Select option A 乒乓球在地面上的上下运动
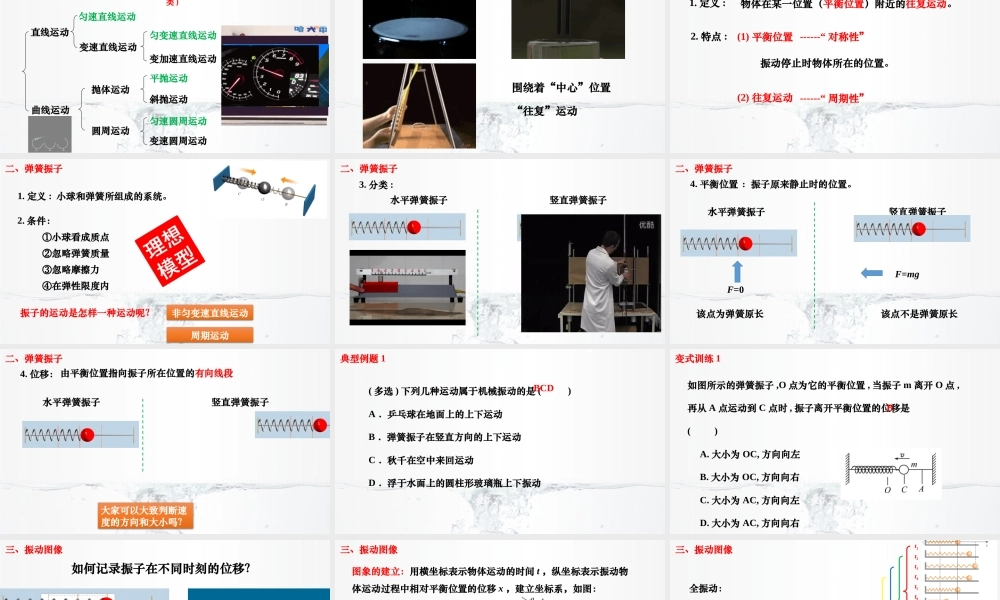 point(436,414)
